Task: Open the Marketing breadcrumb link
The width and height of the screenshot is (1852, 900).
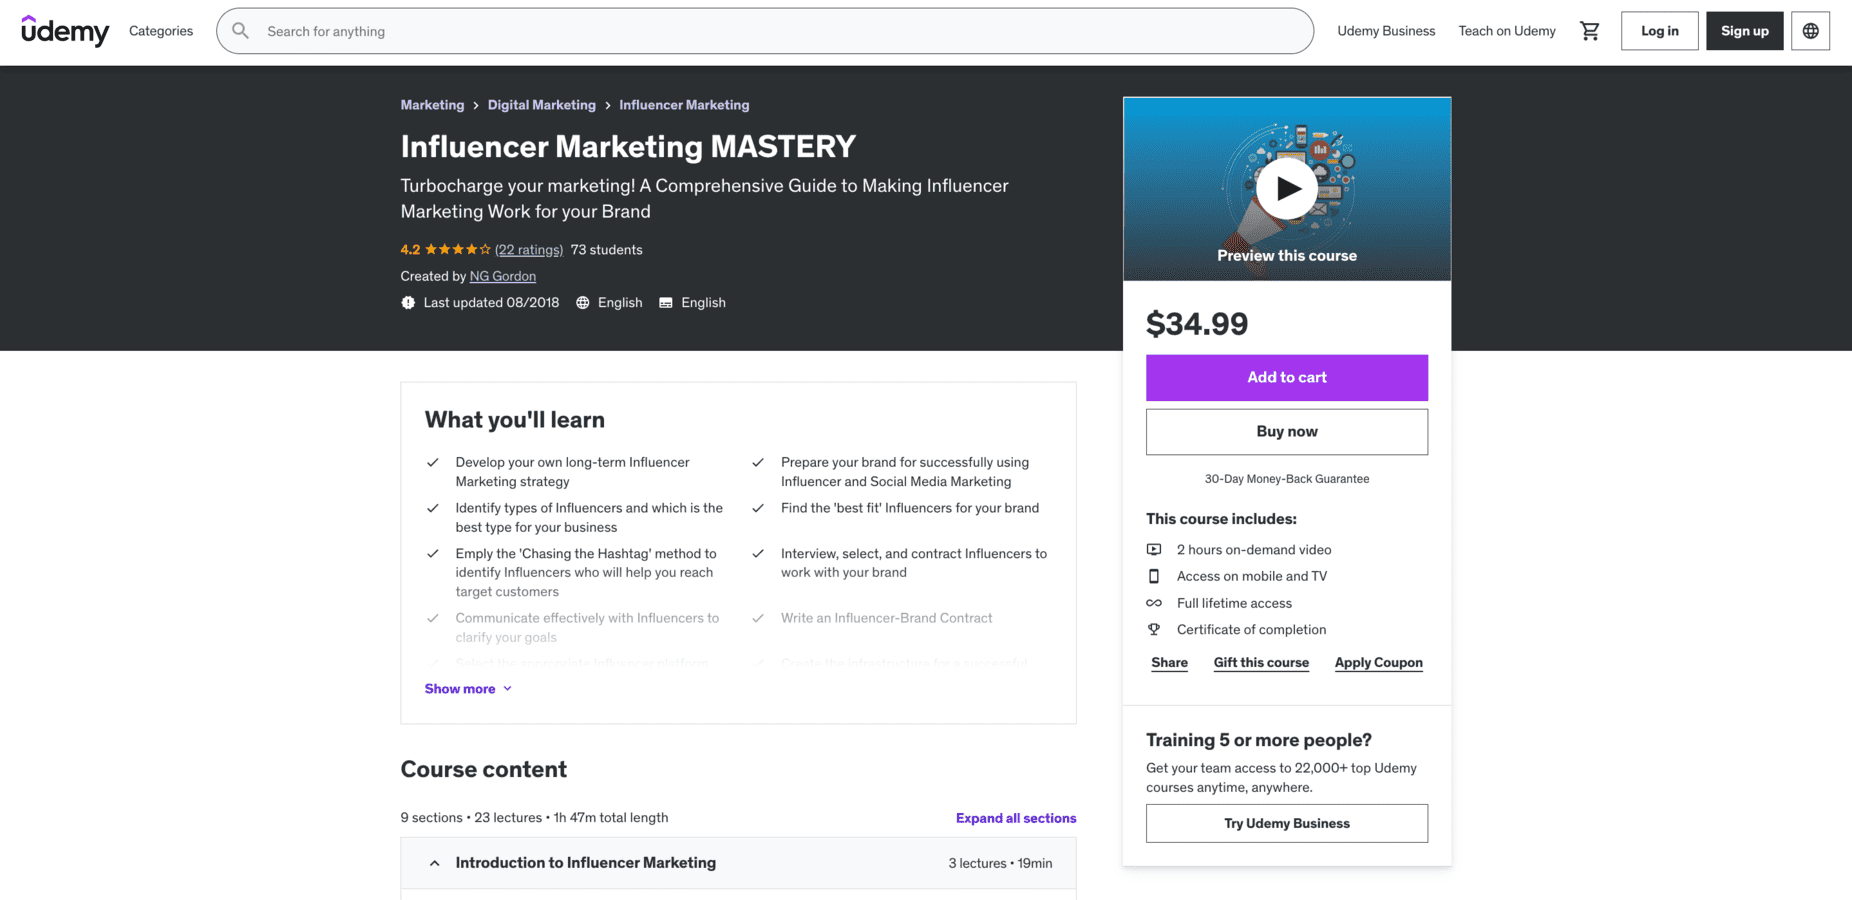Action: [x=432, y=104]
